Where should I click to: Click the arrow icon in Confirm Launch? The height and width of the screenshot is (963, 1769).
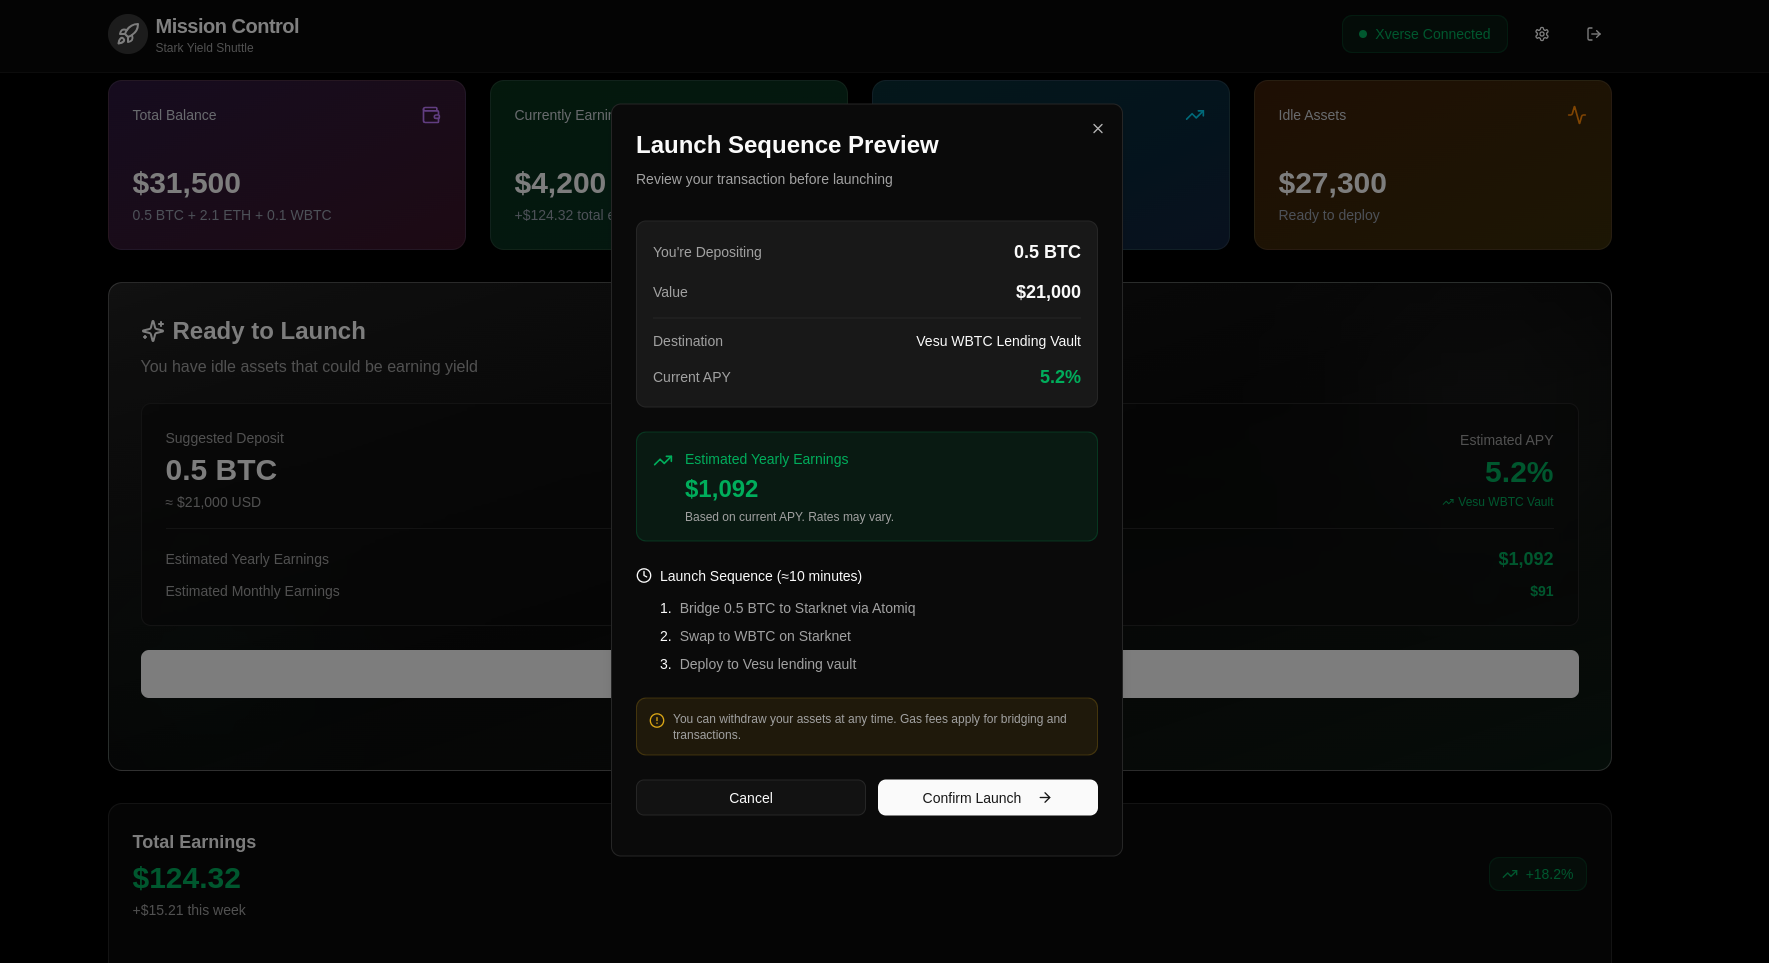point(1045,798)
